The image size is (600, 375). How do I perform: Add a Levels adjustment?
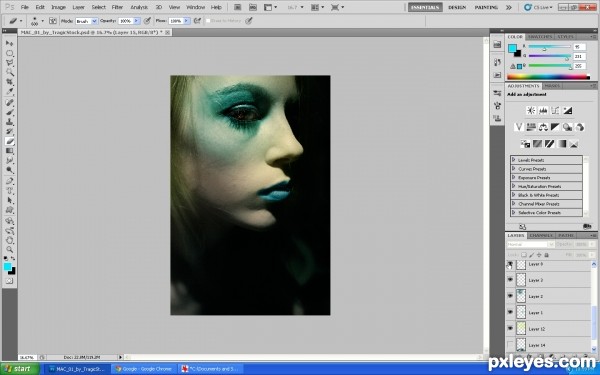coord(543,111)
